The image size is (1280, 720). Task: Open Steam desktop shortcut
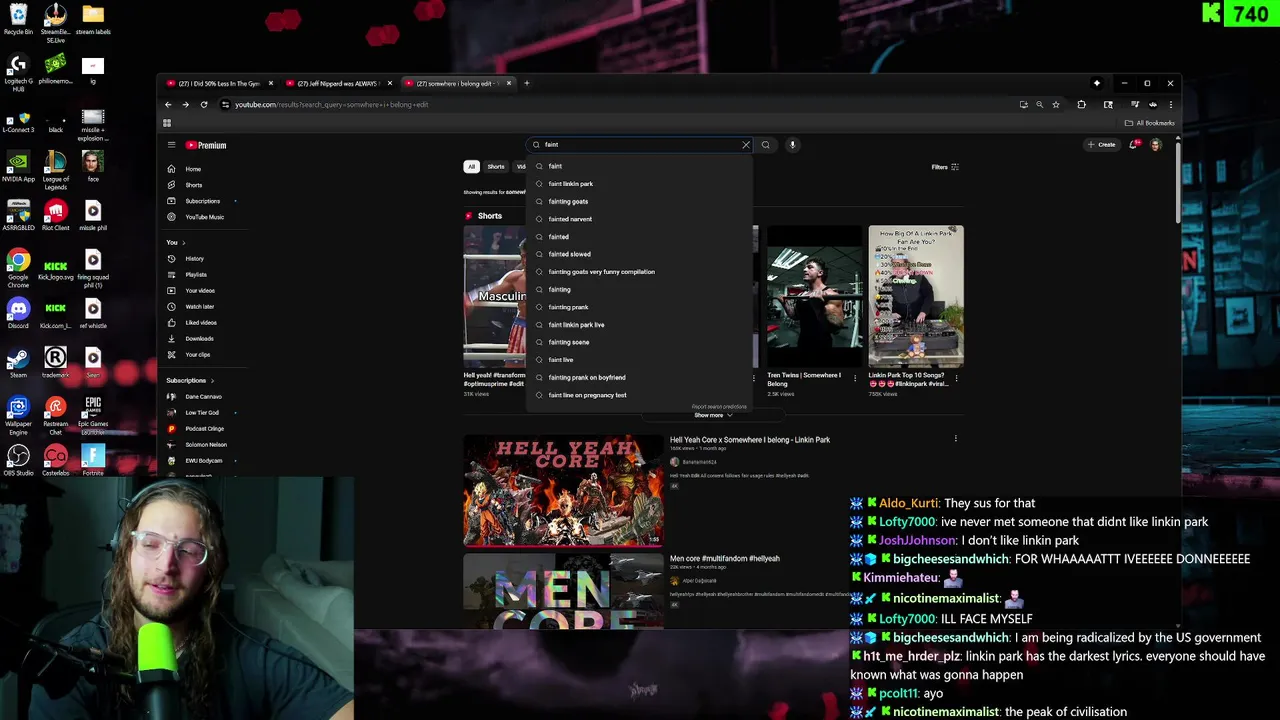[x=18, y=362]
